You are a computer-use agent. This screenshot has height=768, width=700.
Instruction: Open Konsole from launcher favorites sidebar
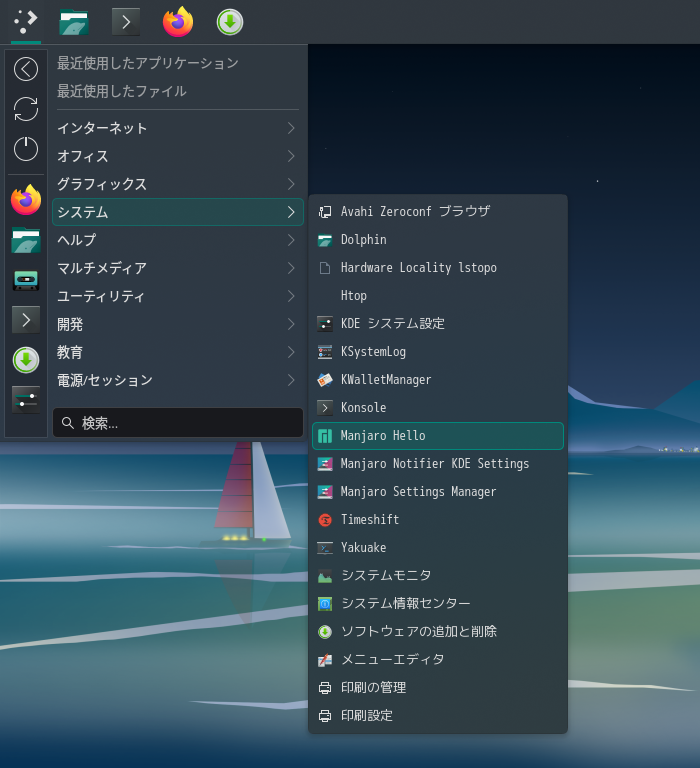click(x=26, y=320)
